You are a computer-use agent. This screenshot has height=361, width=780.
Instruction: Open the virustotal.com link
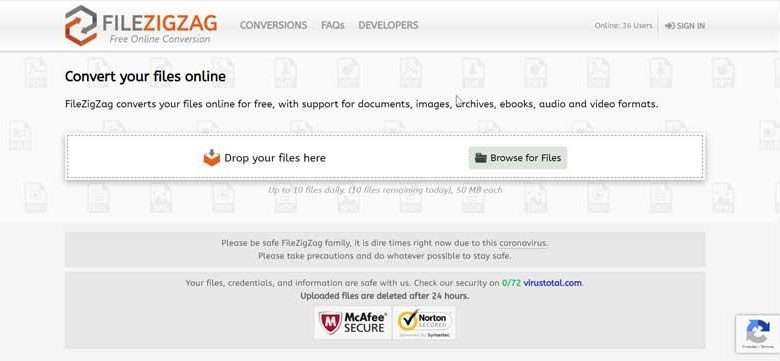coord(552,283)
